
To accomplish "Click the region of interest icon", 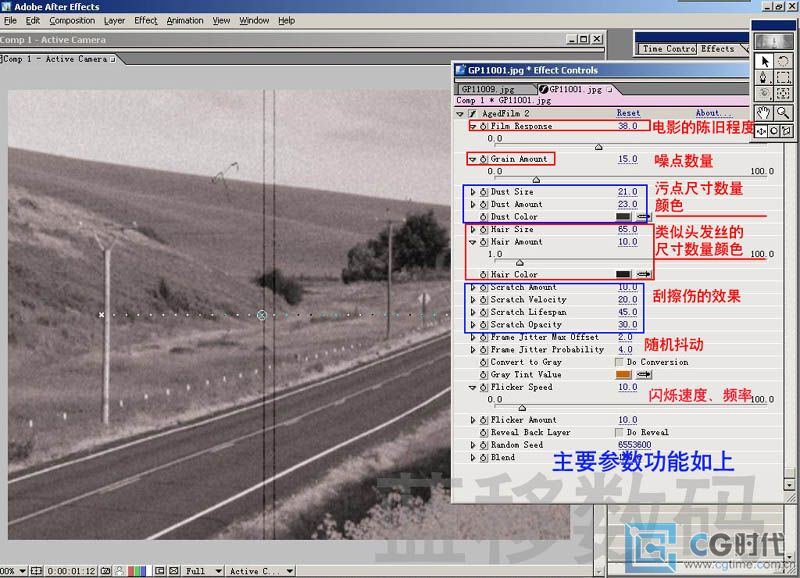I will 160,571.
